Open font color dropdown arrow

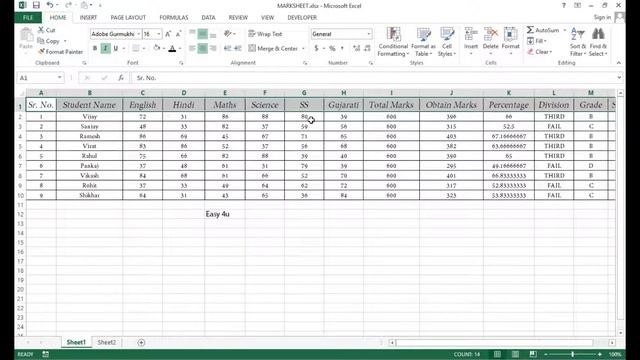180,48
